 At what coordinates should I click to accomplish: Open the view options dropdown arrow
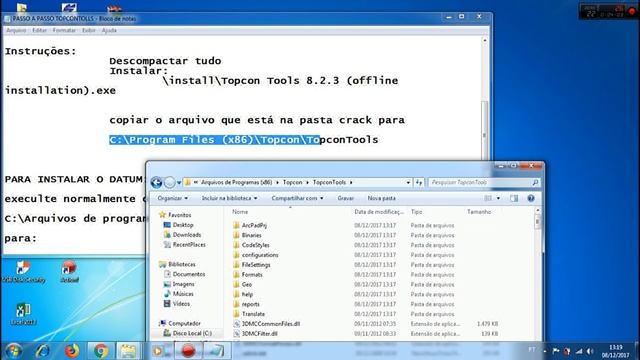tap(498, 198)
